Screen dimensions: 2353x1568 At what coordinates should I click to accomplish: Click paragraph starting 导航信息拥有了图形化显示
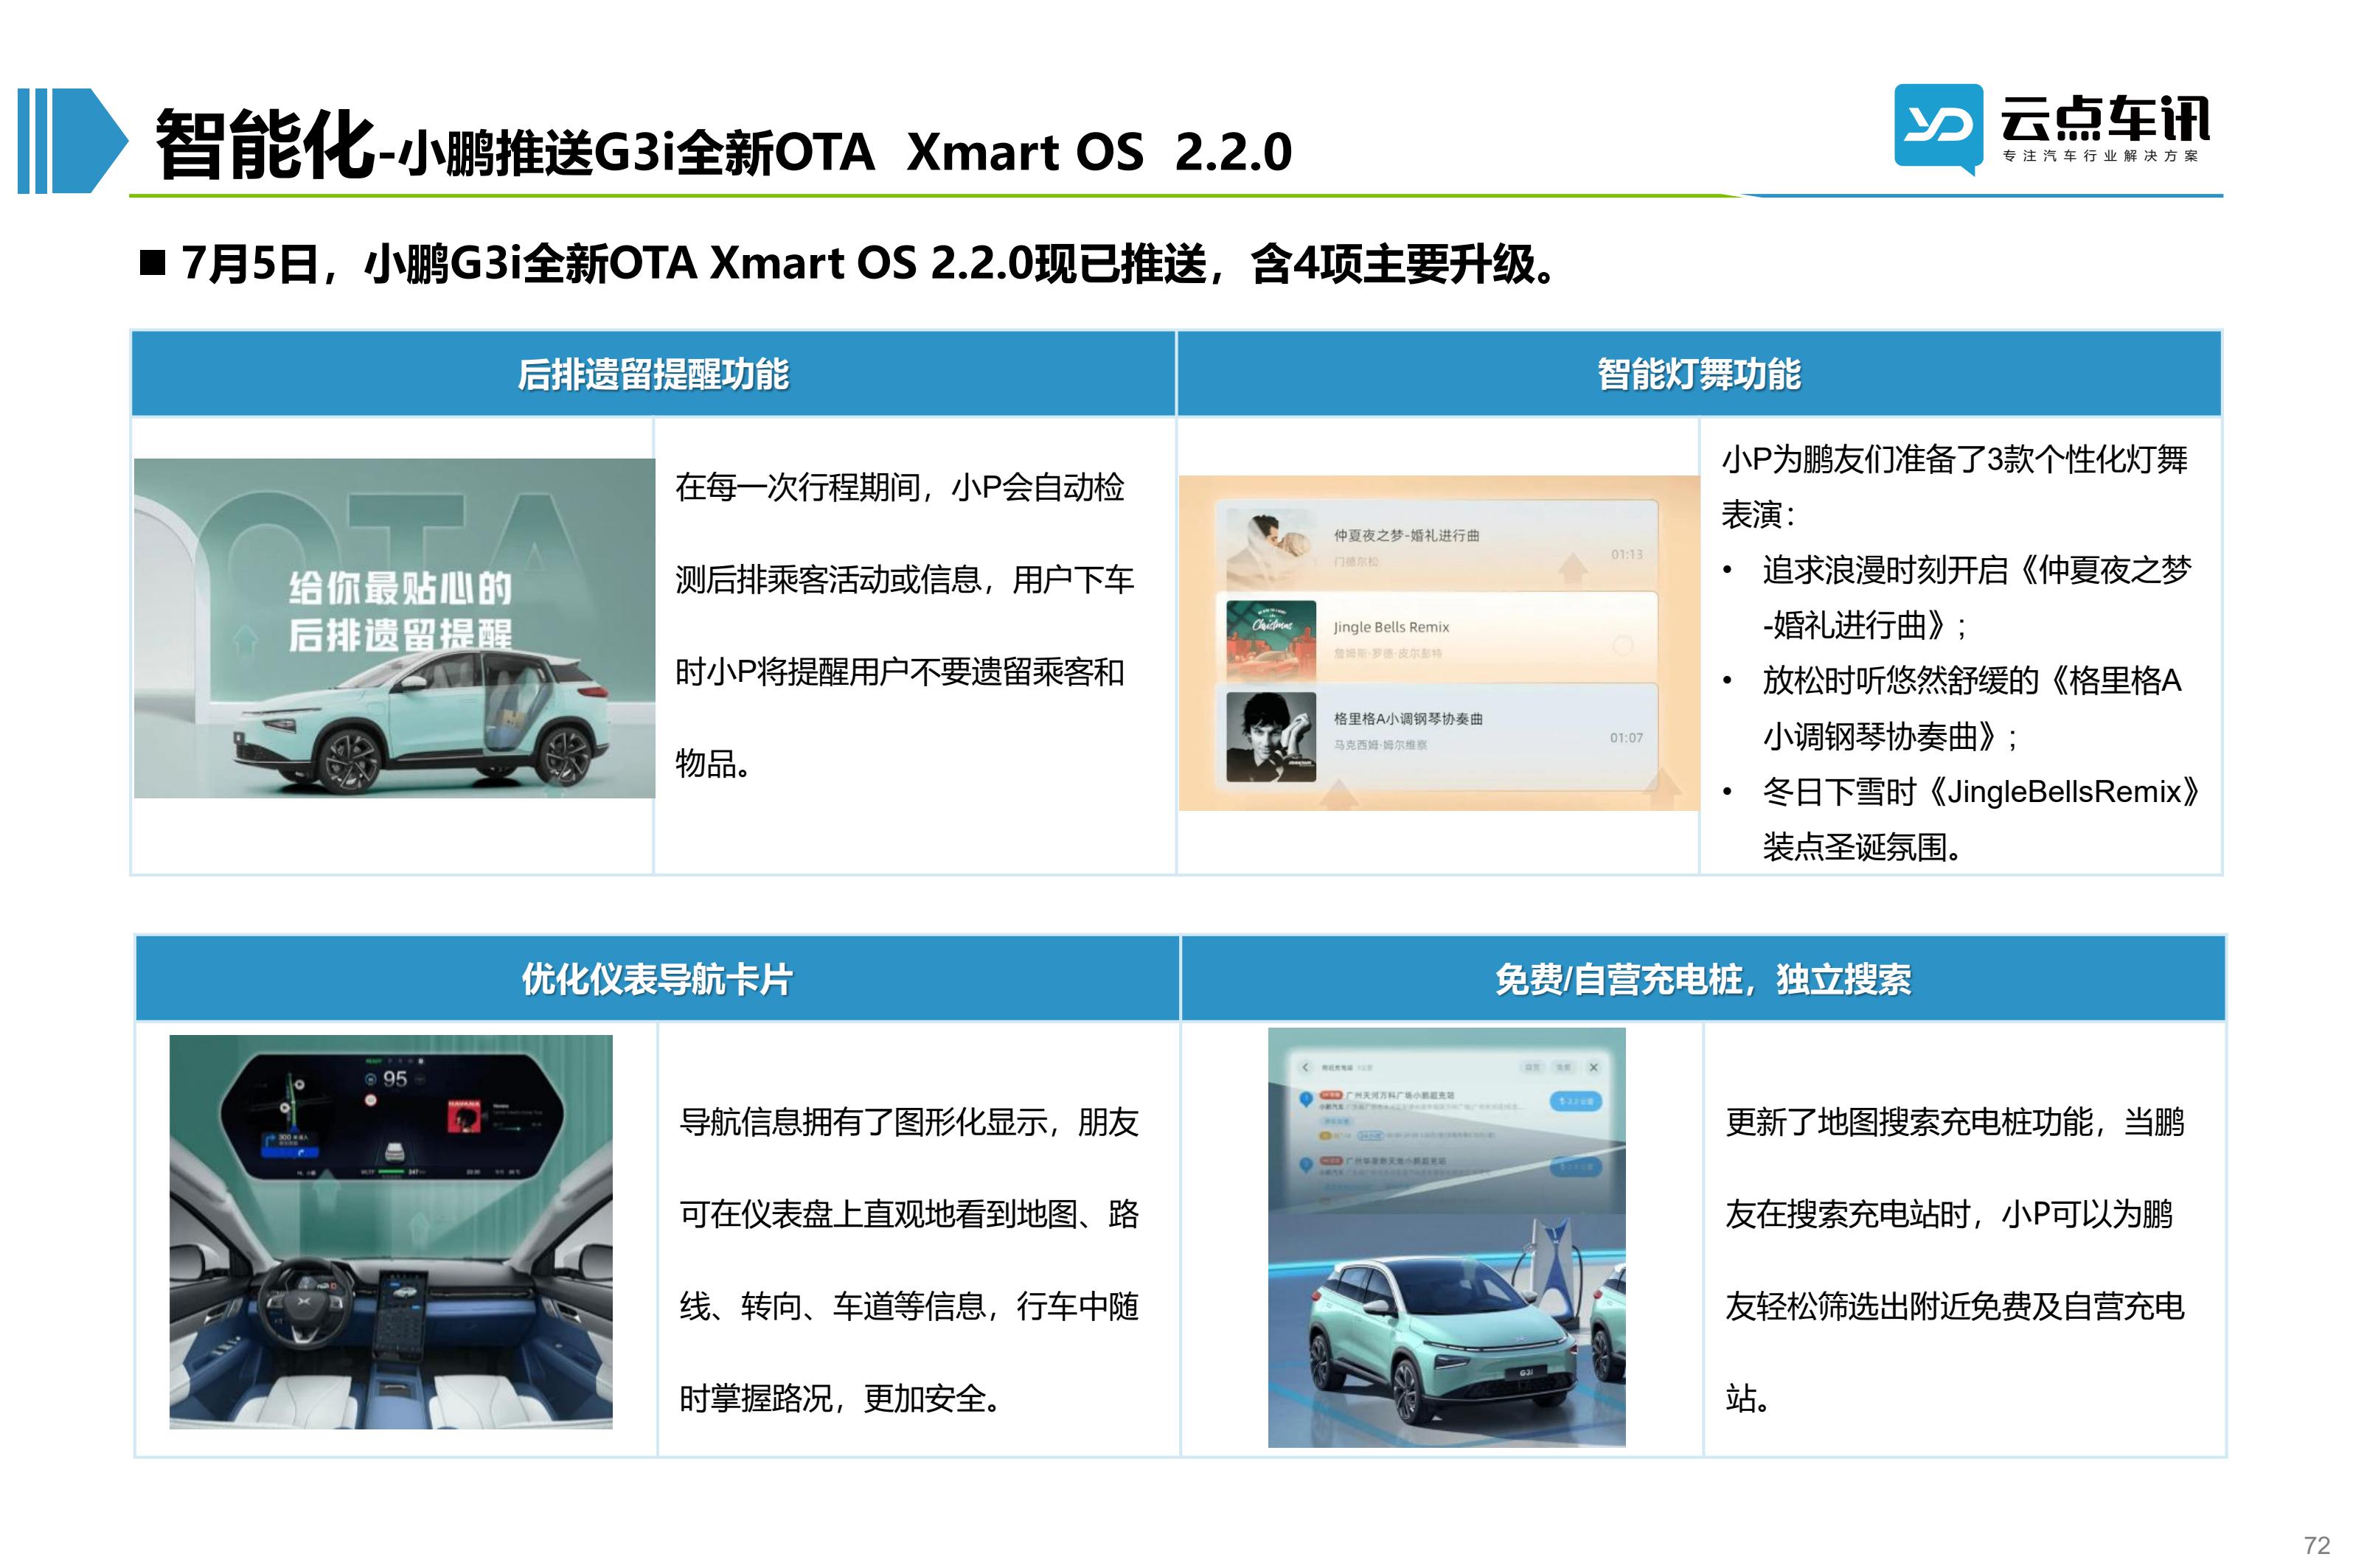tap(909, 1260)
